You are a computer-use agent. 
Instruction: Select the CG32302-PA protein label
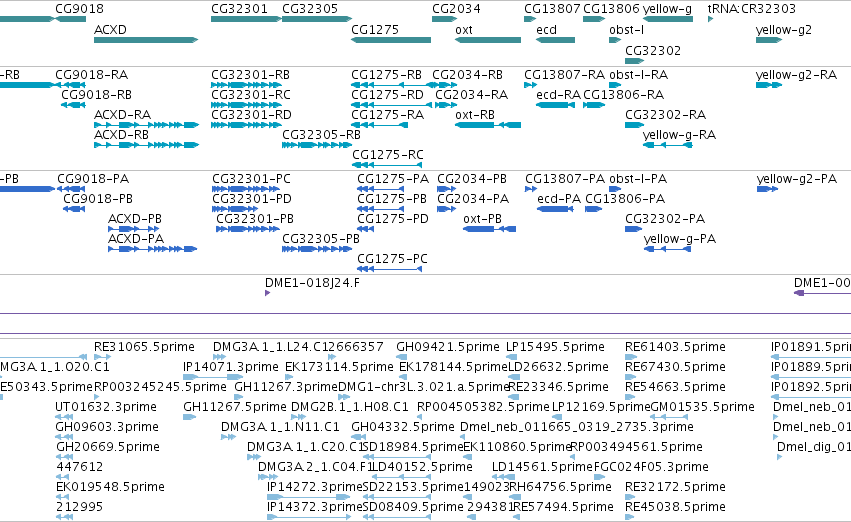[x=665, y=219]
